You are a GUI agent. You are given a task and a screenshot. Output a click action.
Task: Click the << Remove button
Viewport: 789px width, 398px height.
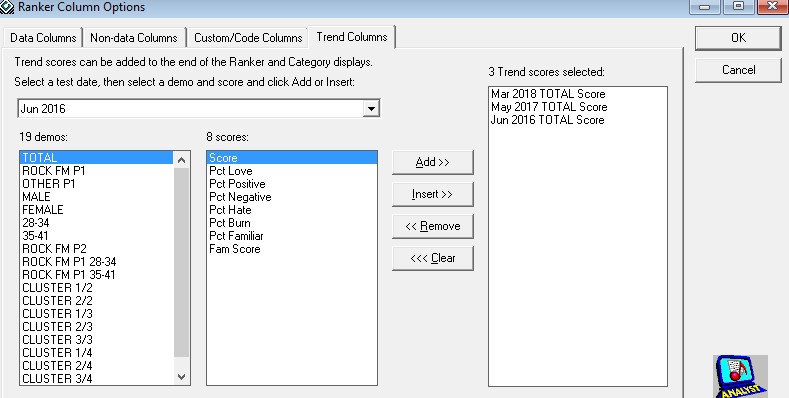click(433, 226)
